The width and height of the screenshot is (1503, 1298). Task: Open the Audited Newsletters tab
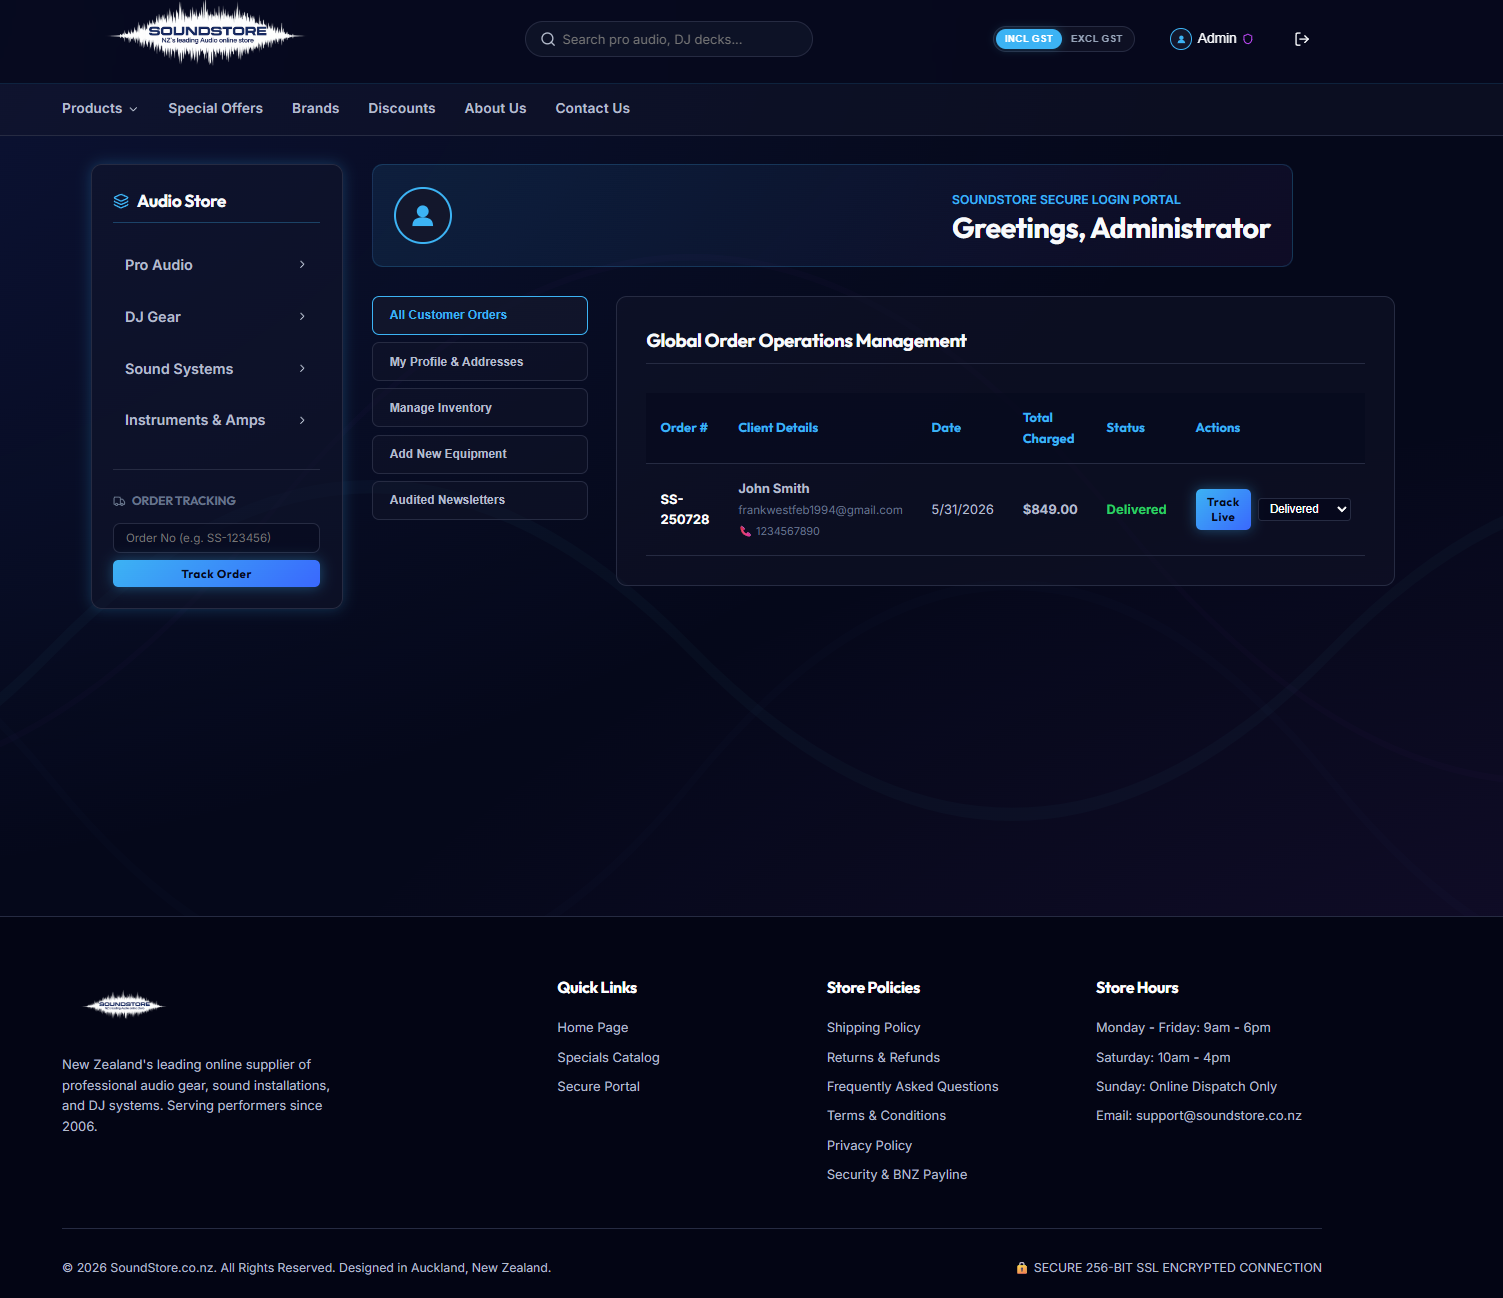480,500
